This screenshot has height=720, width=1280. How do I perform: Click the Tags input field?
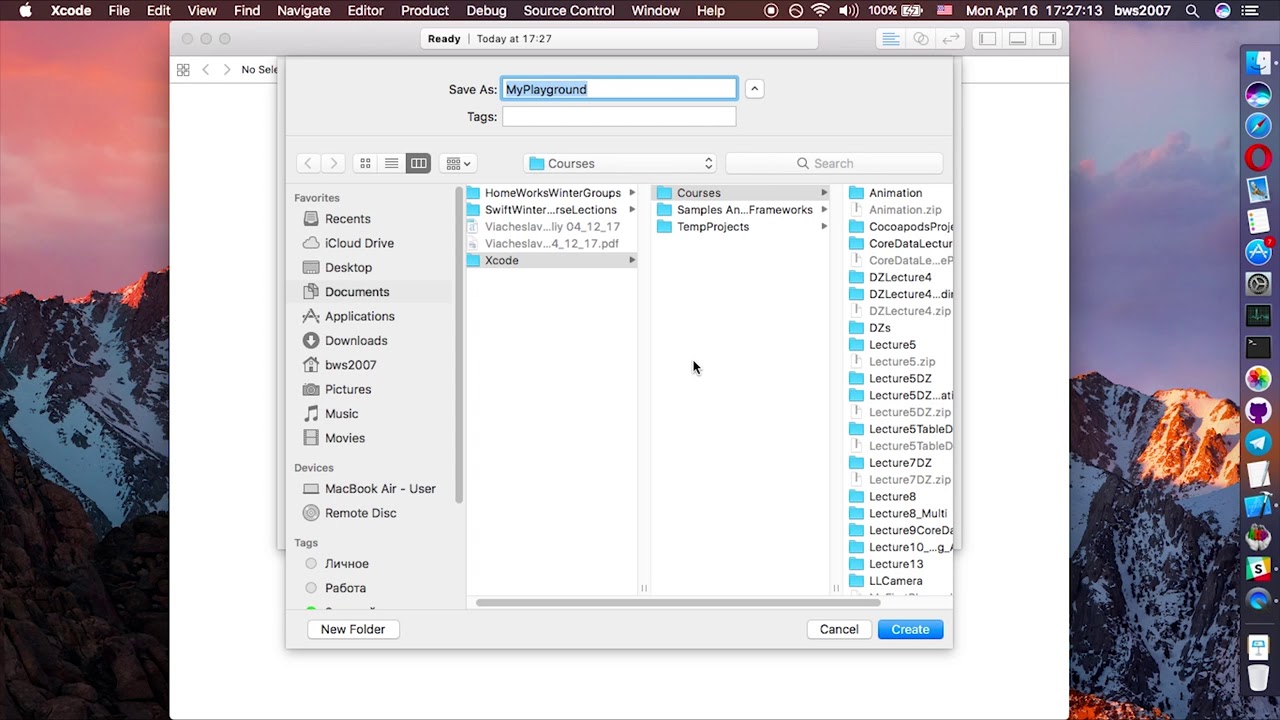[619, 116]
